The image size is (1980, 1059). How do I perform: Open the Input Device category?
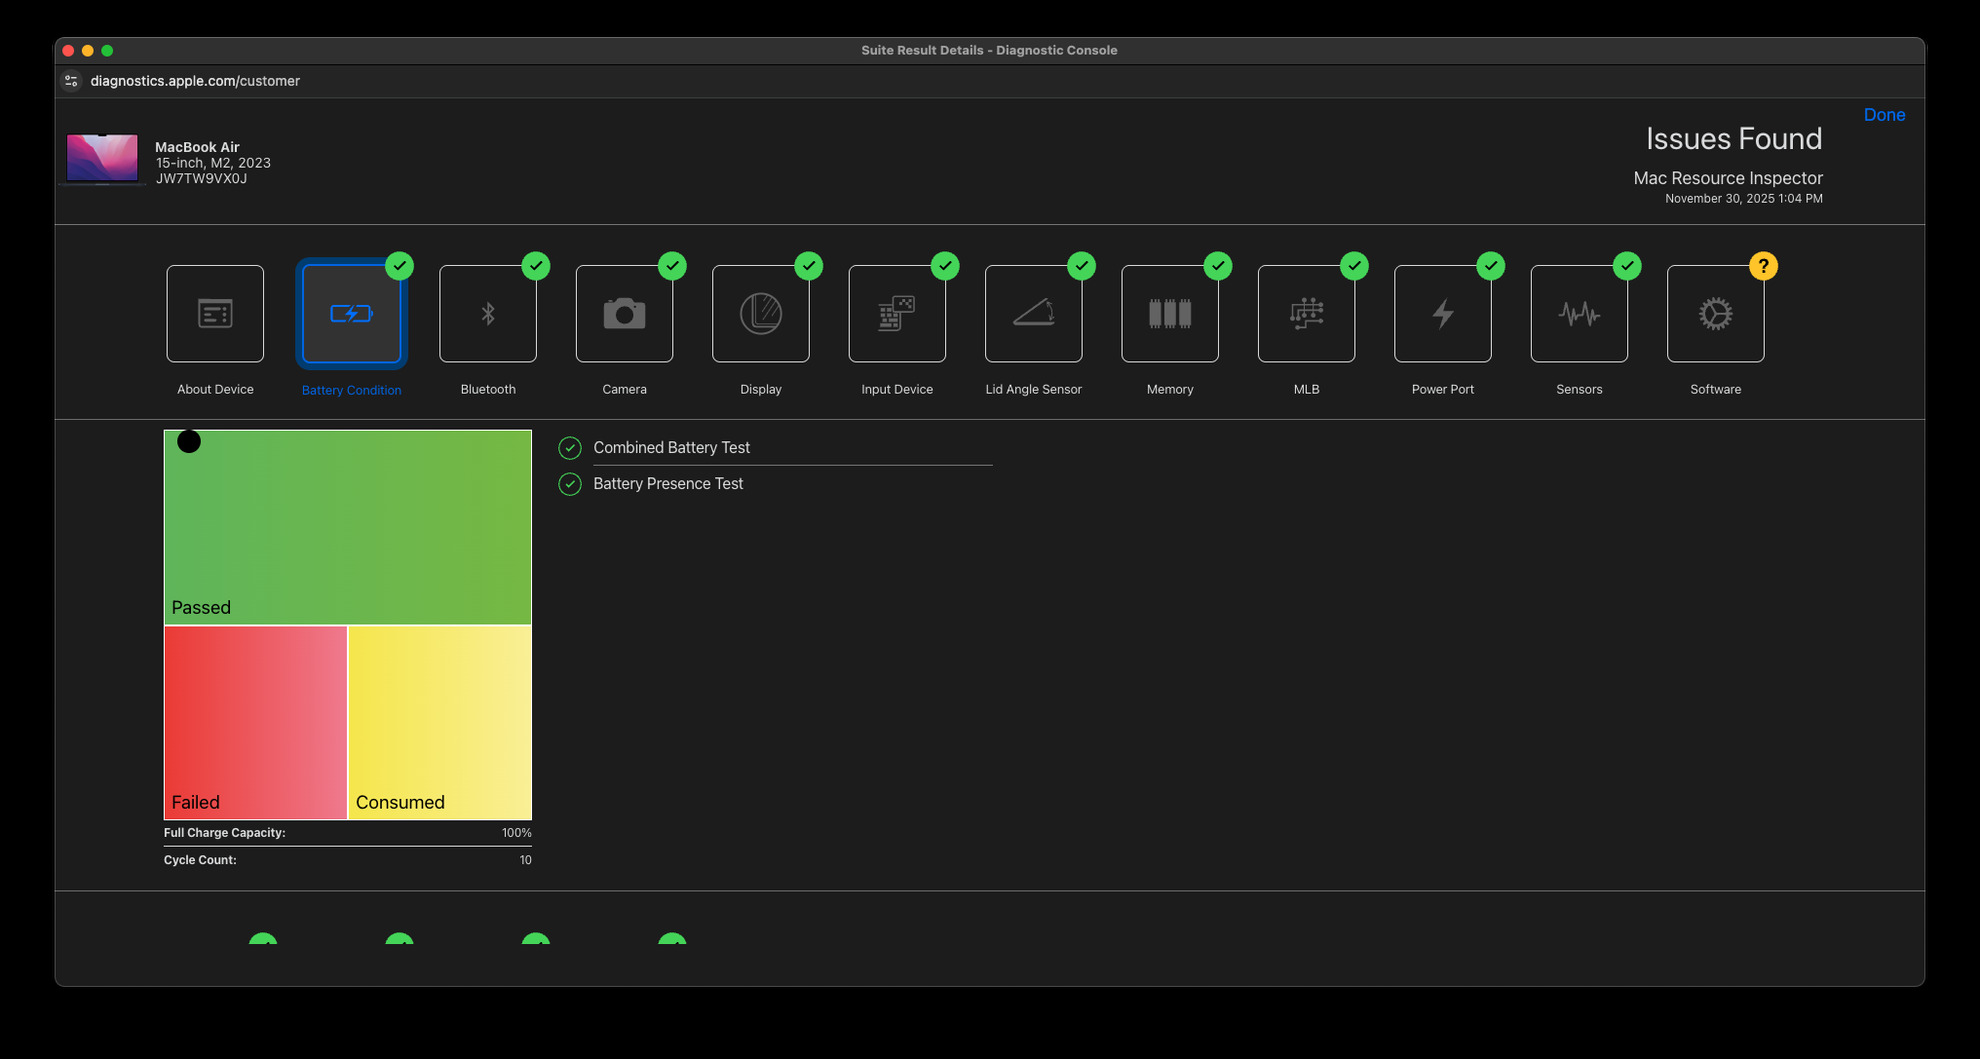point(897,314)
